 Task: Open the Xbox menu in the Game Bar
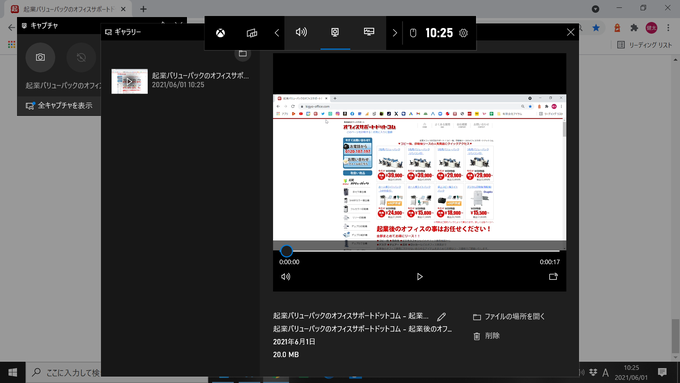[220, 33]
